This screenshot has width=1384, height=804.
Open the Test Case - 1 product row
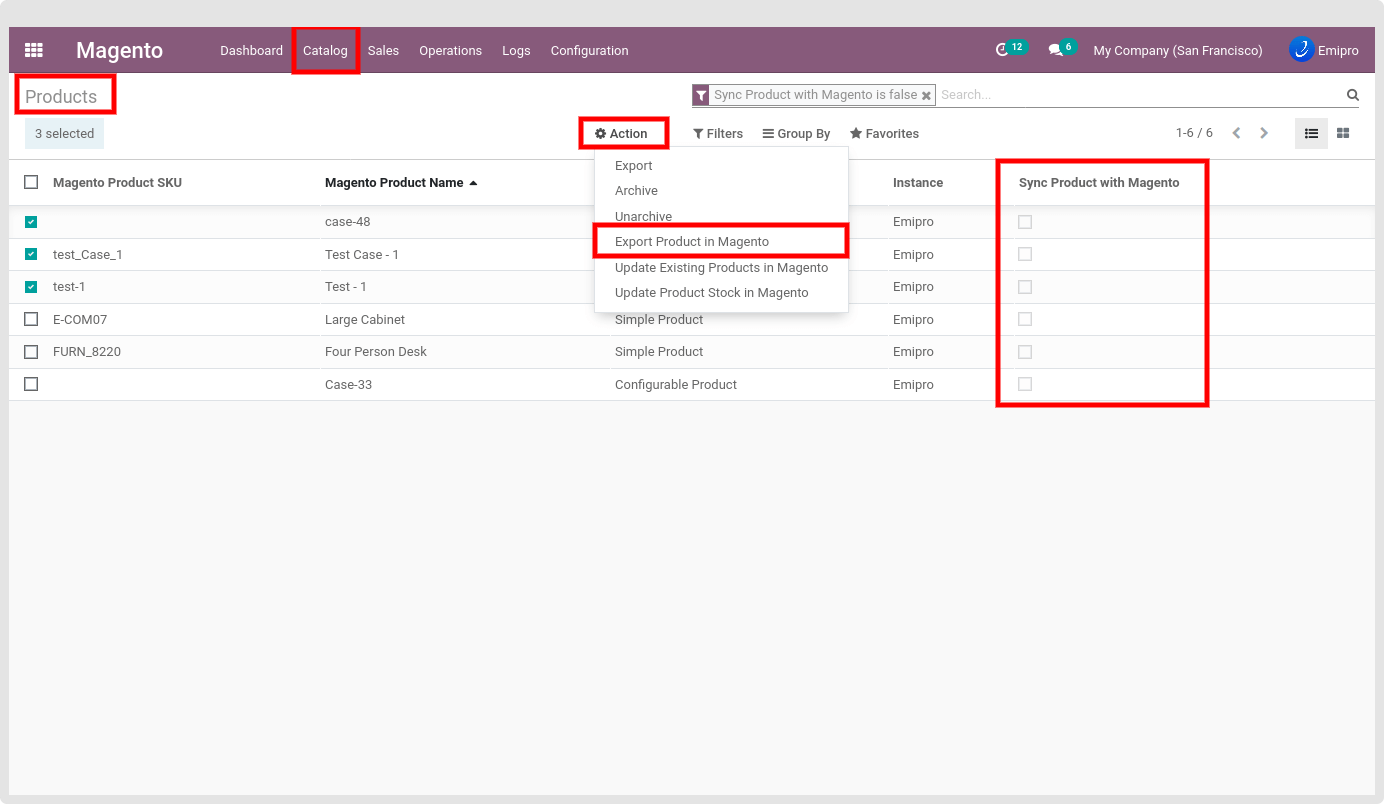click(692, 254)
